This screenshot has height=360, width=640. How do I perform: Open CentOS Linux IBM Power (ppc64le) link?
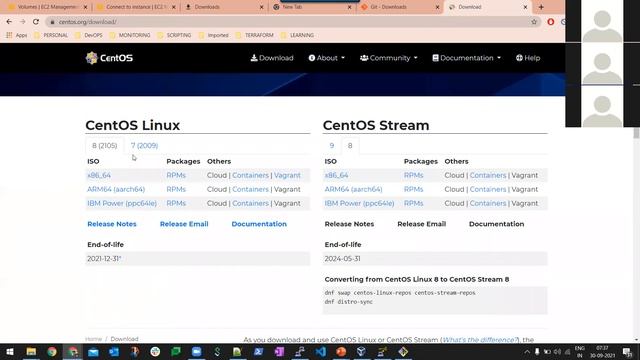tap(122, 203)
